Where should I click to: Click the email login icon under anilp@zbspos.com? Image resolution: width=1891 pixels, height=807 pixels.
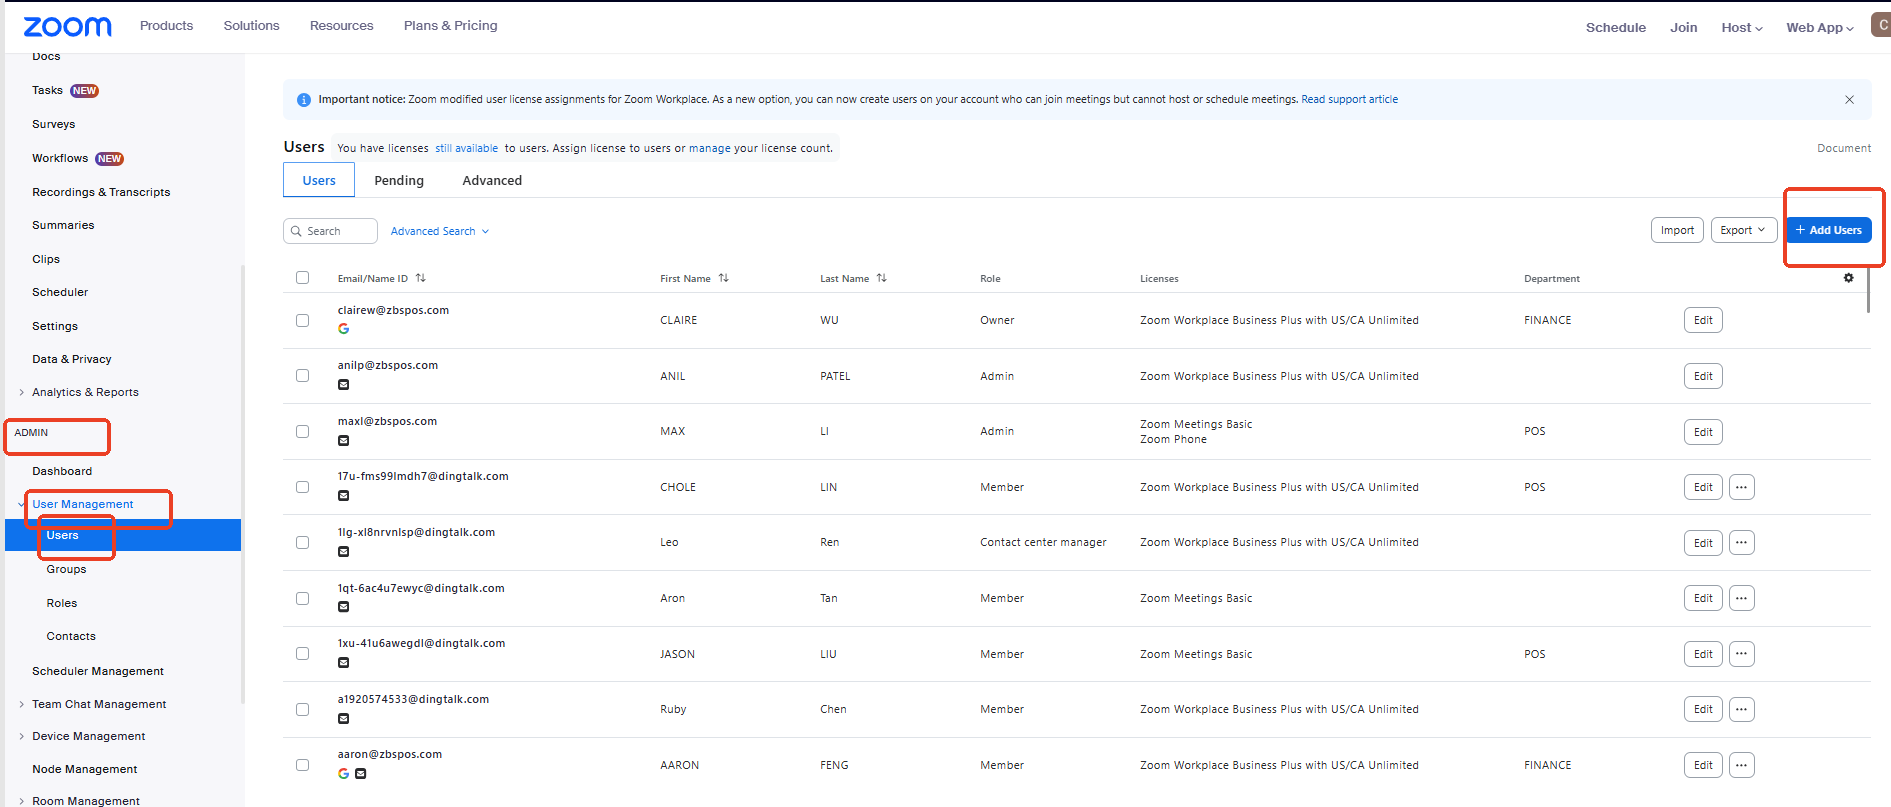[344, 384]
